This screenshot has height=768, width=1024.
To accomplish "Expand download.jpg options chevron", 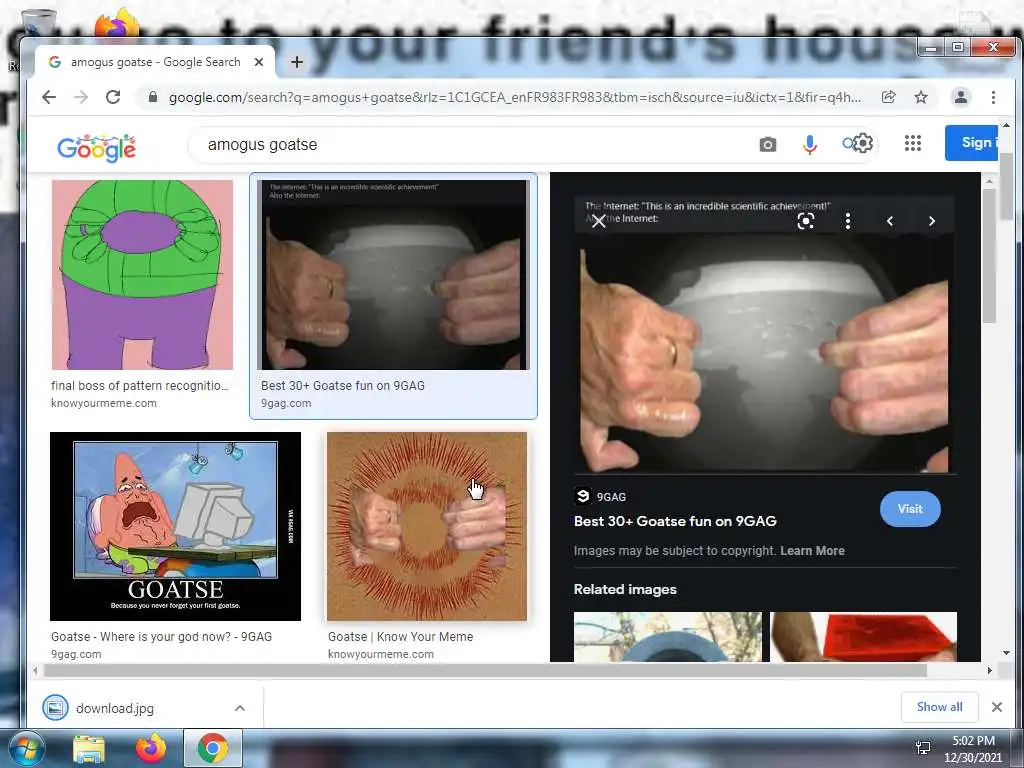I will click(240, 708).
